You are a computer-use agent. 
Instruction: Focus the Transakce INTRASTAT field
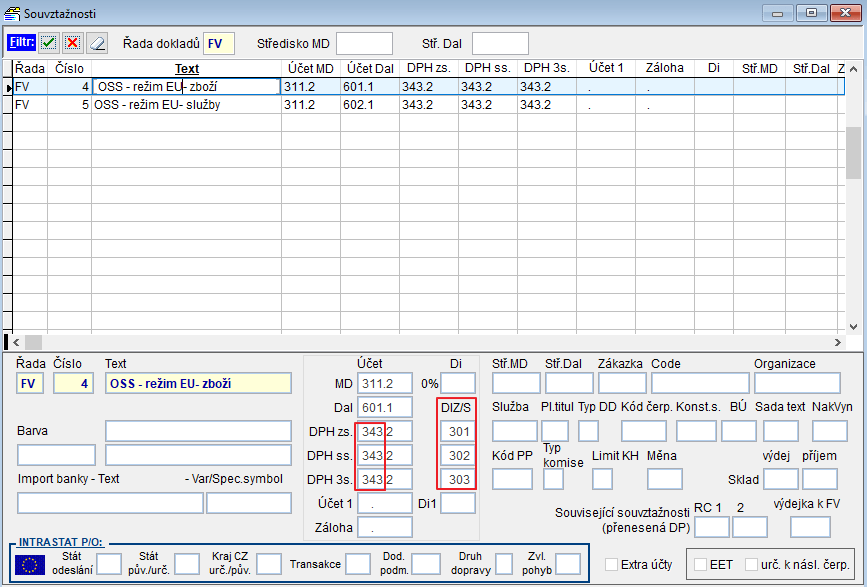coord(358,564)
